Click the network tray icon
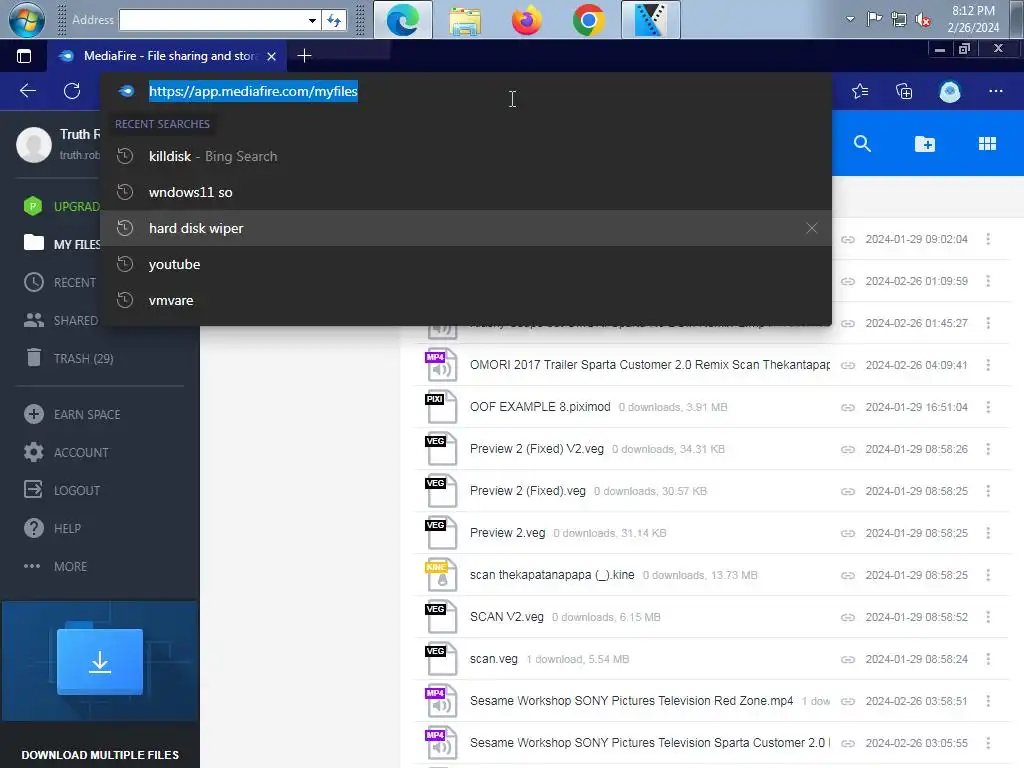Image resolution: width=1024 pixels, height=768 pixels. coord(899,19)
